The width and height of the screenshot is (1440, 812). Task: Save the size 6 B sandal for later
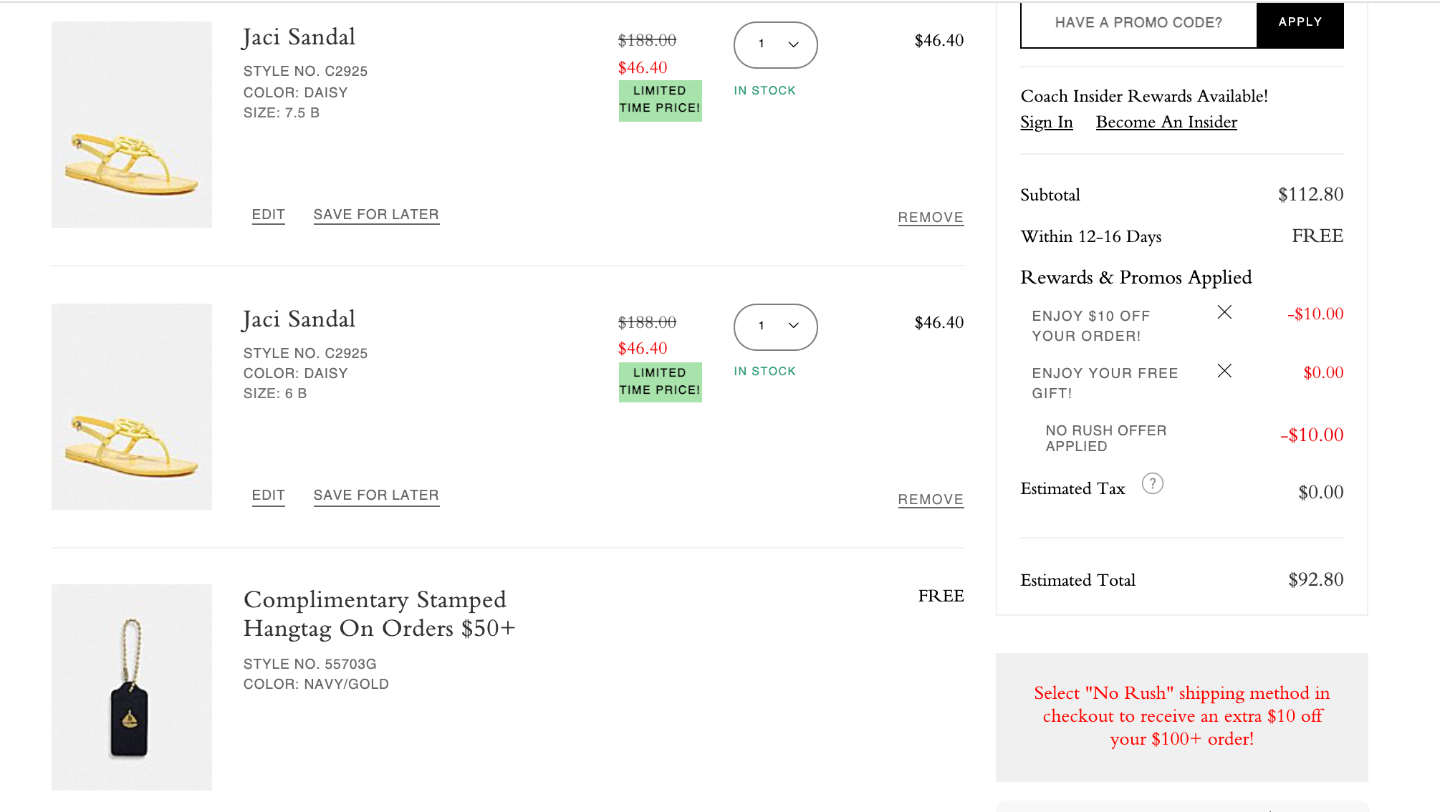tap(376, 496)
